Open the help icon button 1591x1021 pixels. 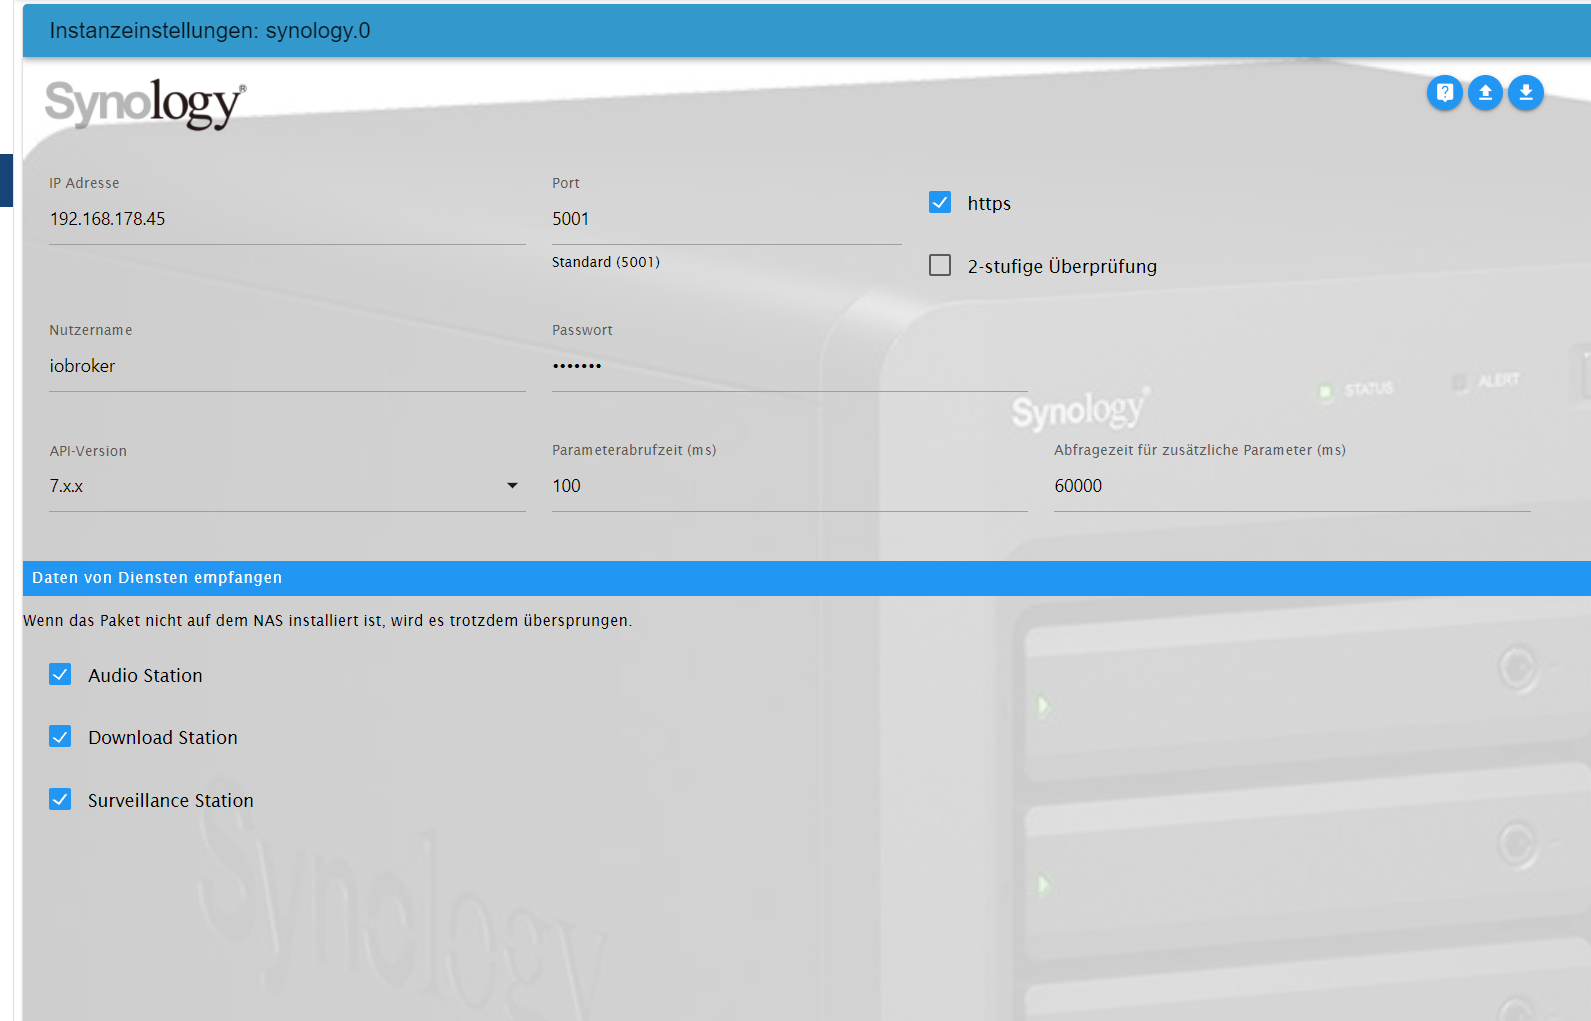1444,93
